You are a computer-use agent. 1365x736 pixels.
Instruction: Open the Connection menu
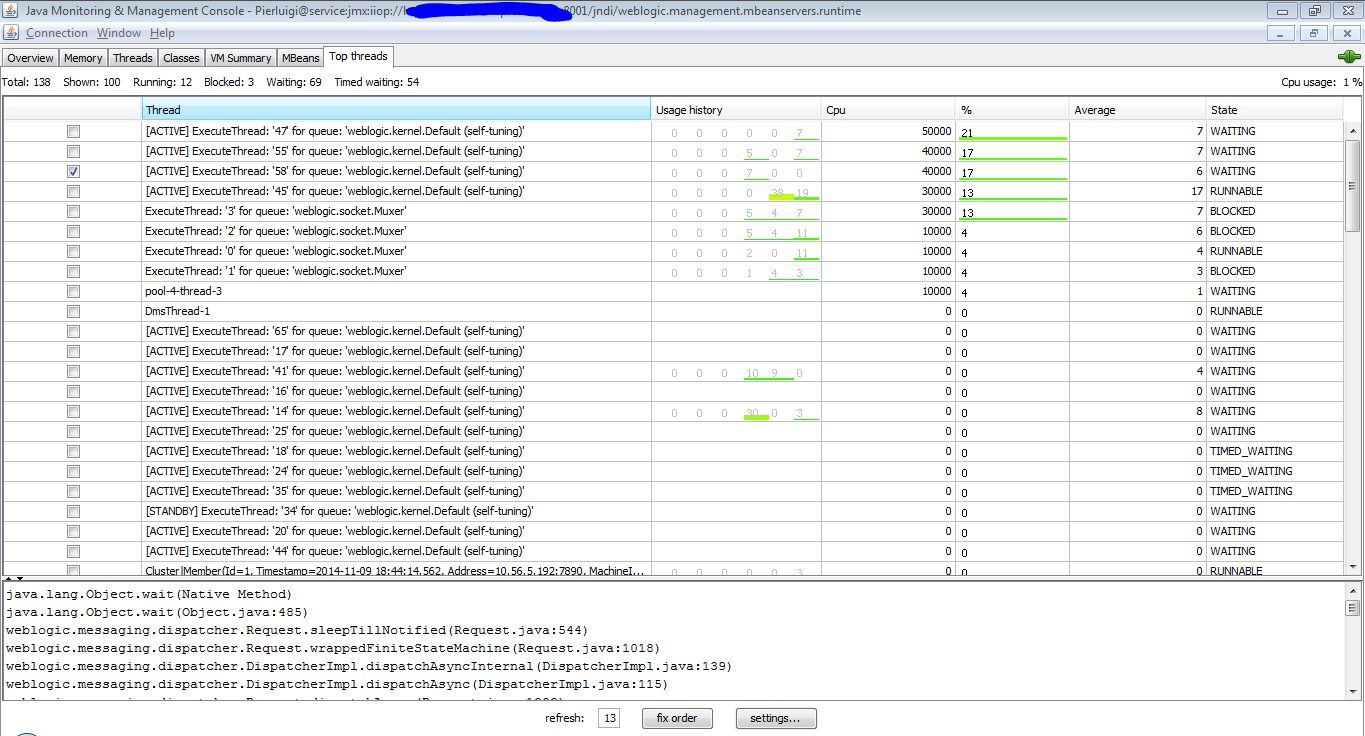coord(56,32)
